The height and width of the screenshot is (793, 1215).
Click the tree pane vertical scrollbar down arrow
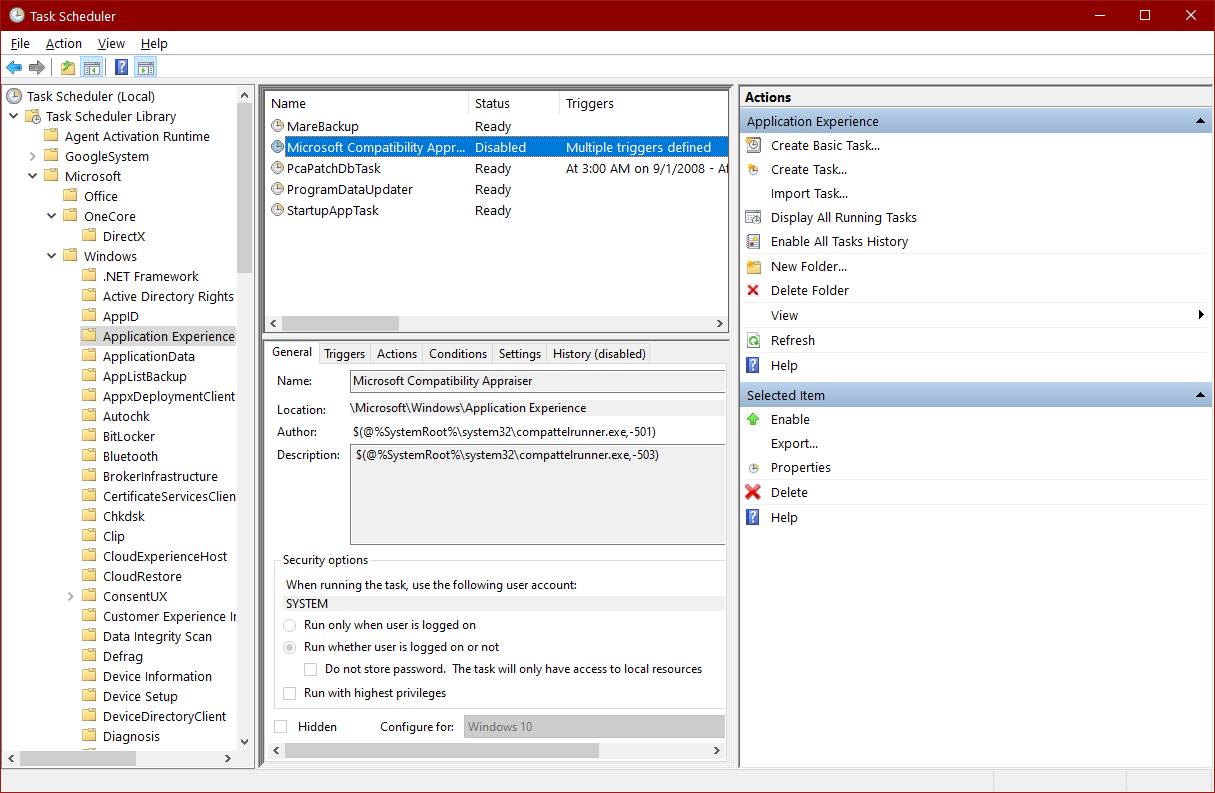[245, 741]
